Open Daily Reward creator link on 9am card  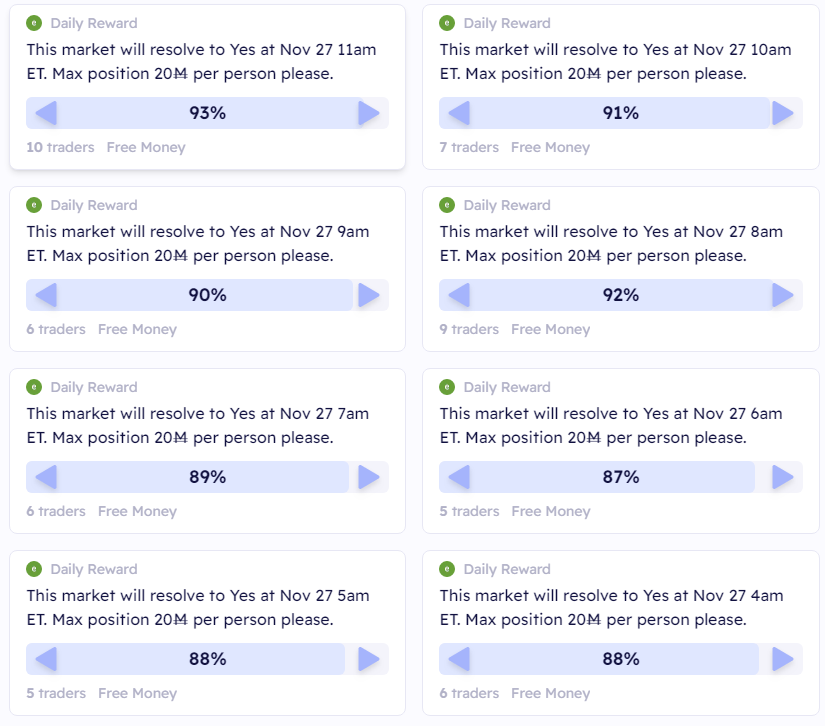(94, 205)
